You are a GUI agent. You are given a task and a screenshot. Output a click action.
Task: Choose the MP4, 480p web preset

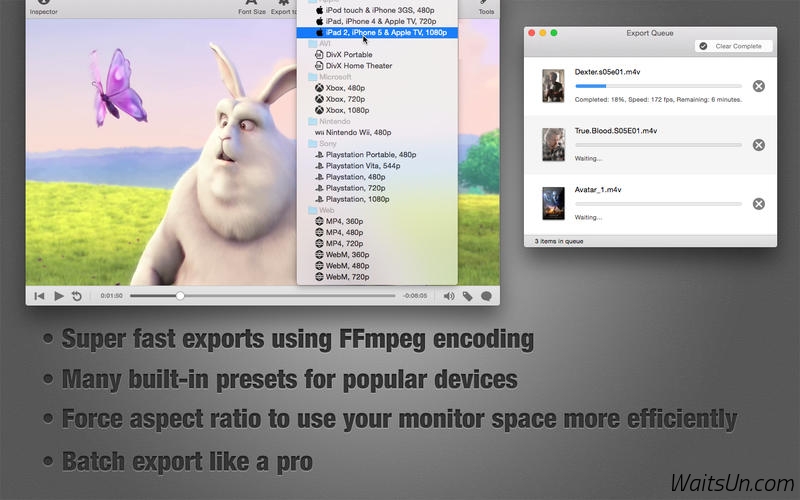[377, 233]
